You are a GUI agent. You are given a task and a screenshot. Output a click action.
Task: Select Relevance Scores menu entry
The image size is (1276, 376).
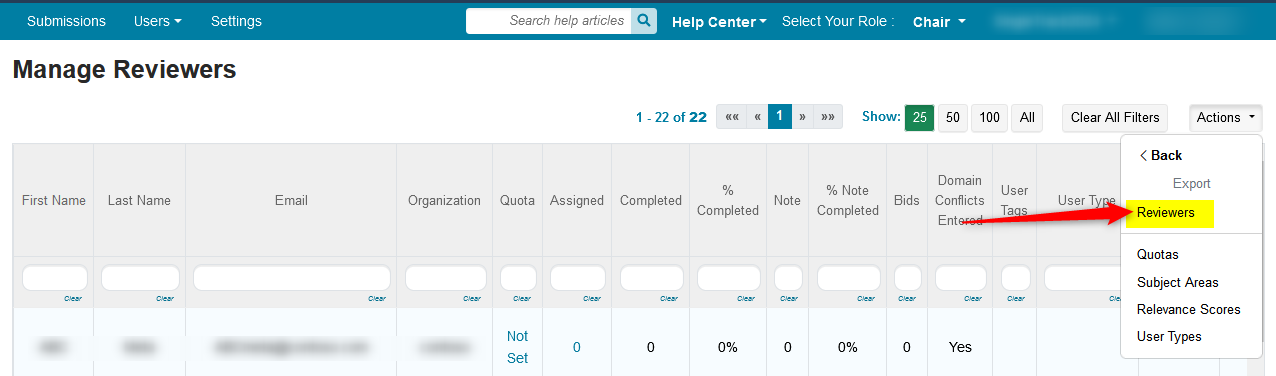pos(1189,309)
